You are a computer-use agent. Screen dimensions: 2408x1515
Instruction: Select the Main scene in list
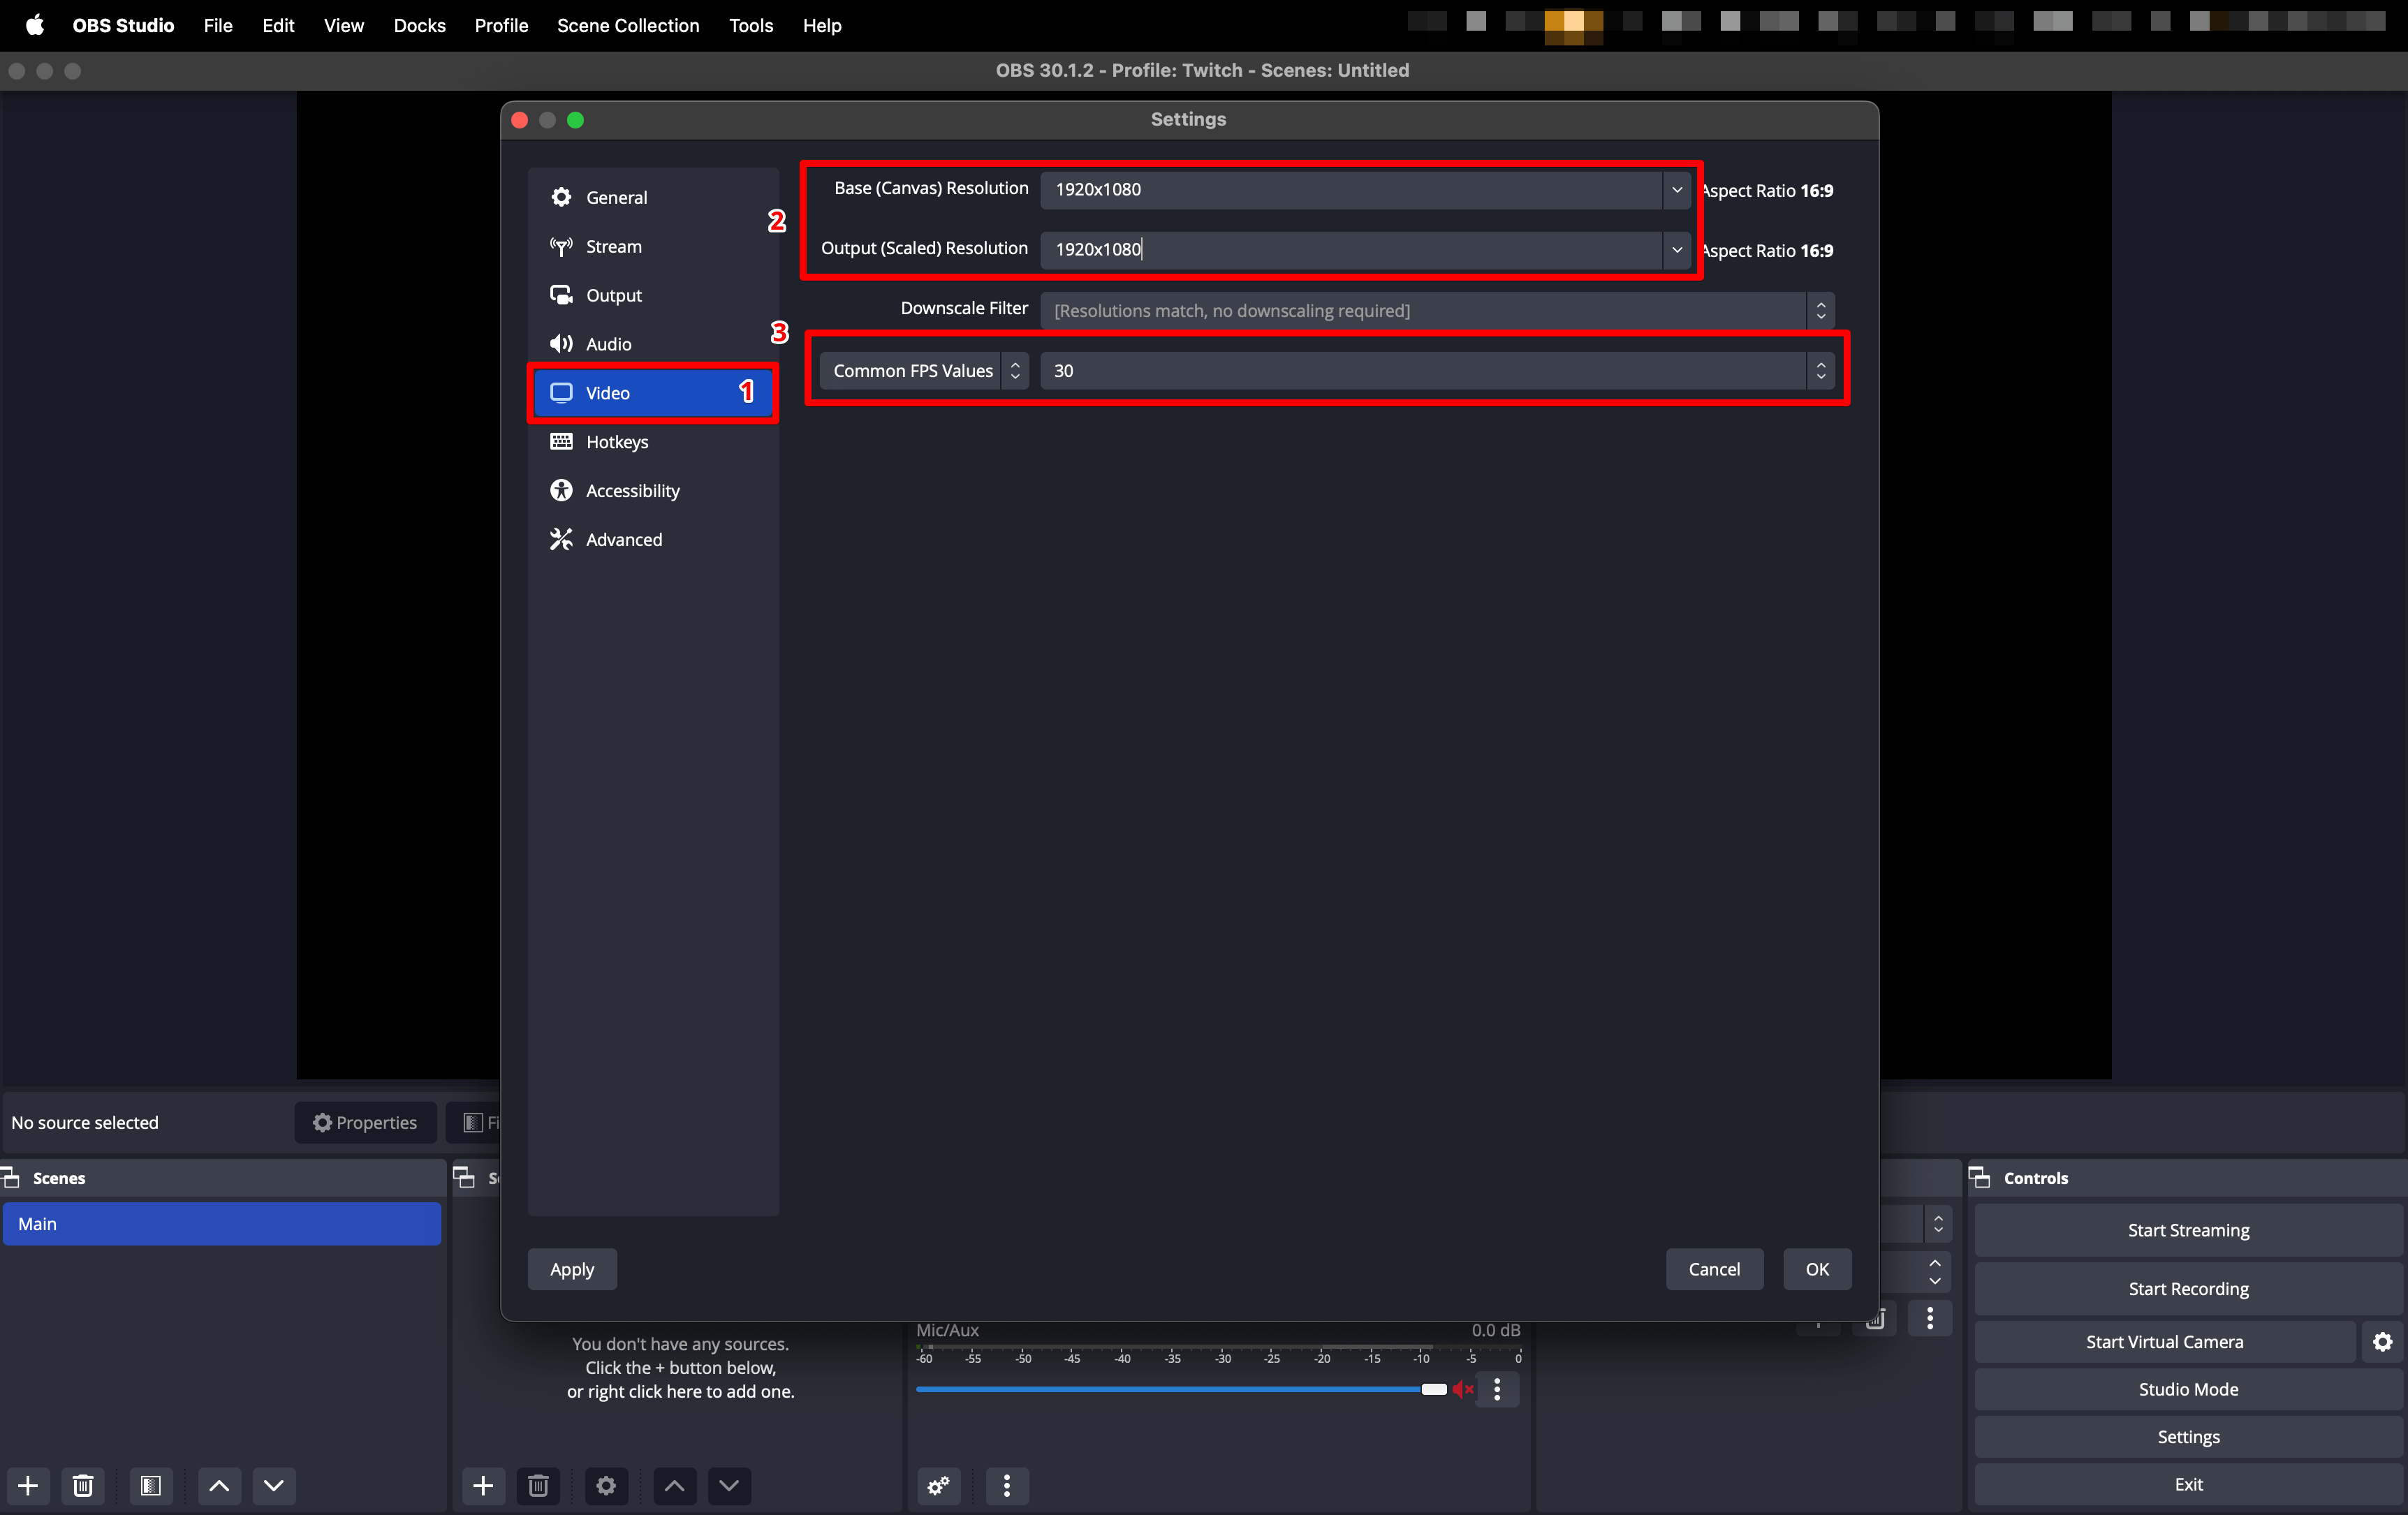click(x=221, y=1223)
